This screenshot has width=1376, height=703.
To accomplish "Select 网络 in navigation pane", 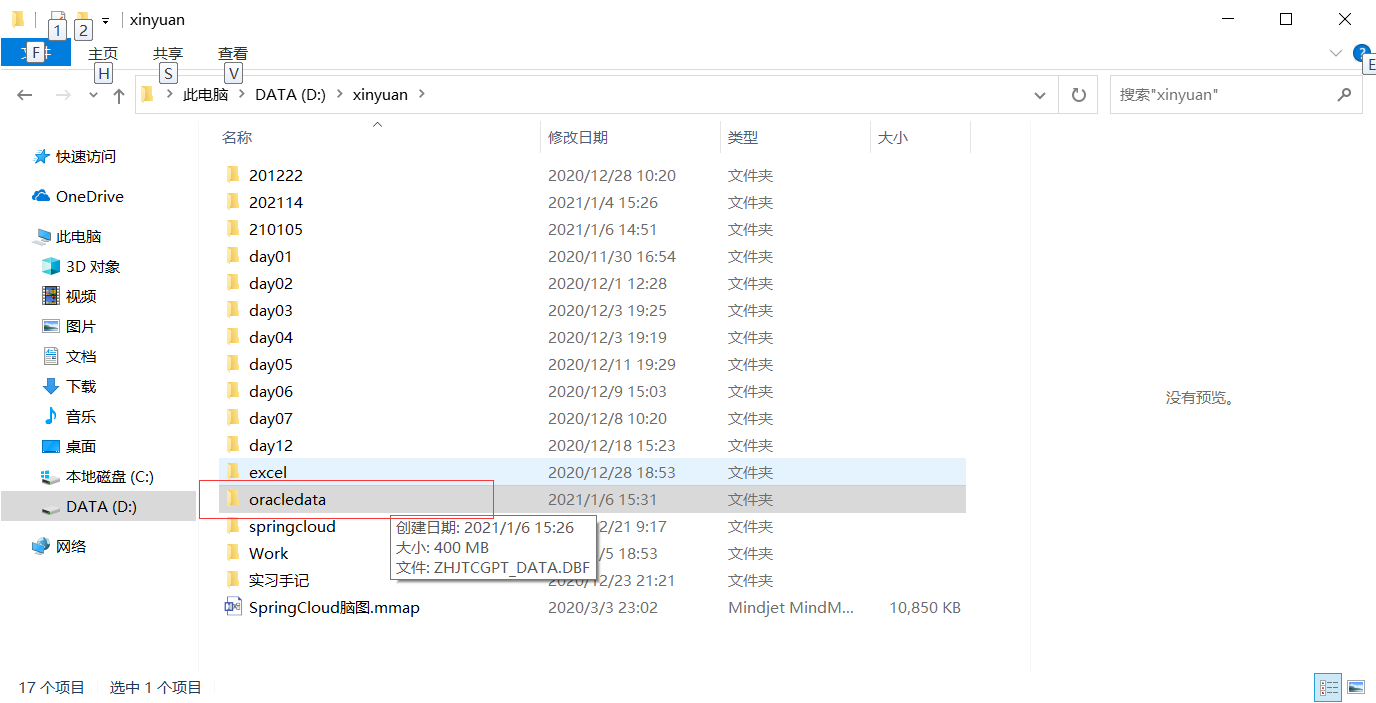I will [71, 546].
